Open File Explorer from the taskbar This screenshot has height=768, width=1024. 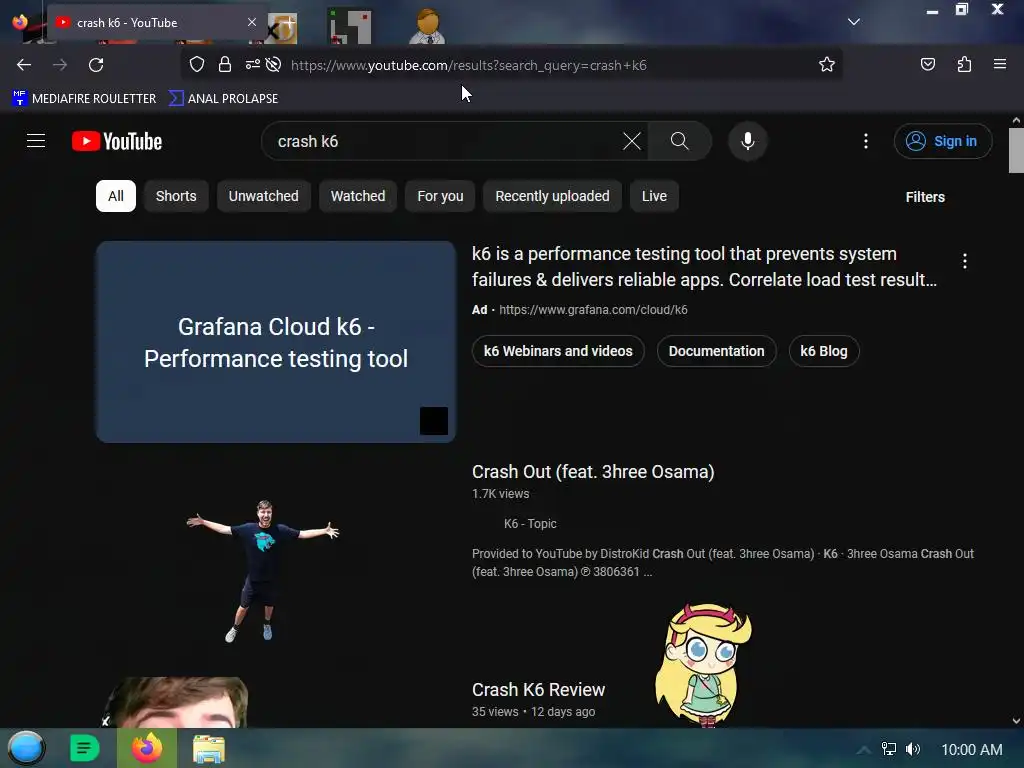[208, 749]
